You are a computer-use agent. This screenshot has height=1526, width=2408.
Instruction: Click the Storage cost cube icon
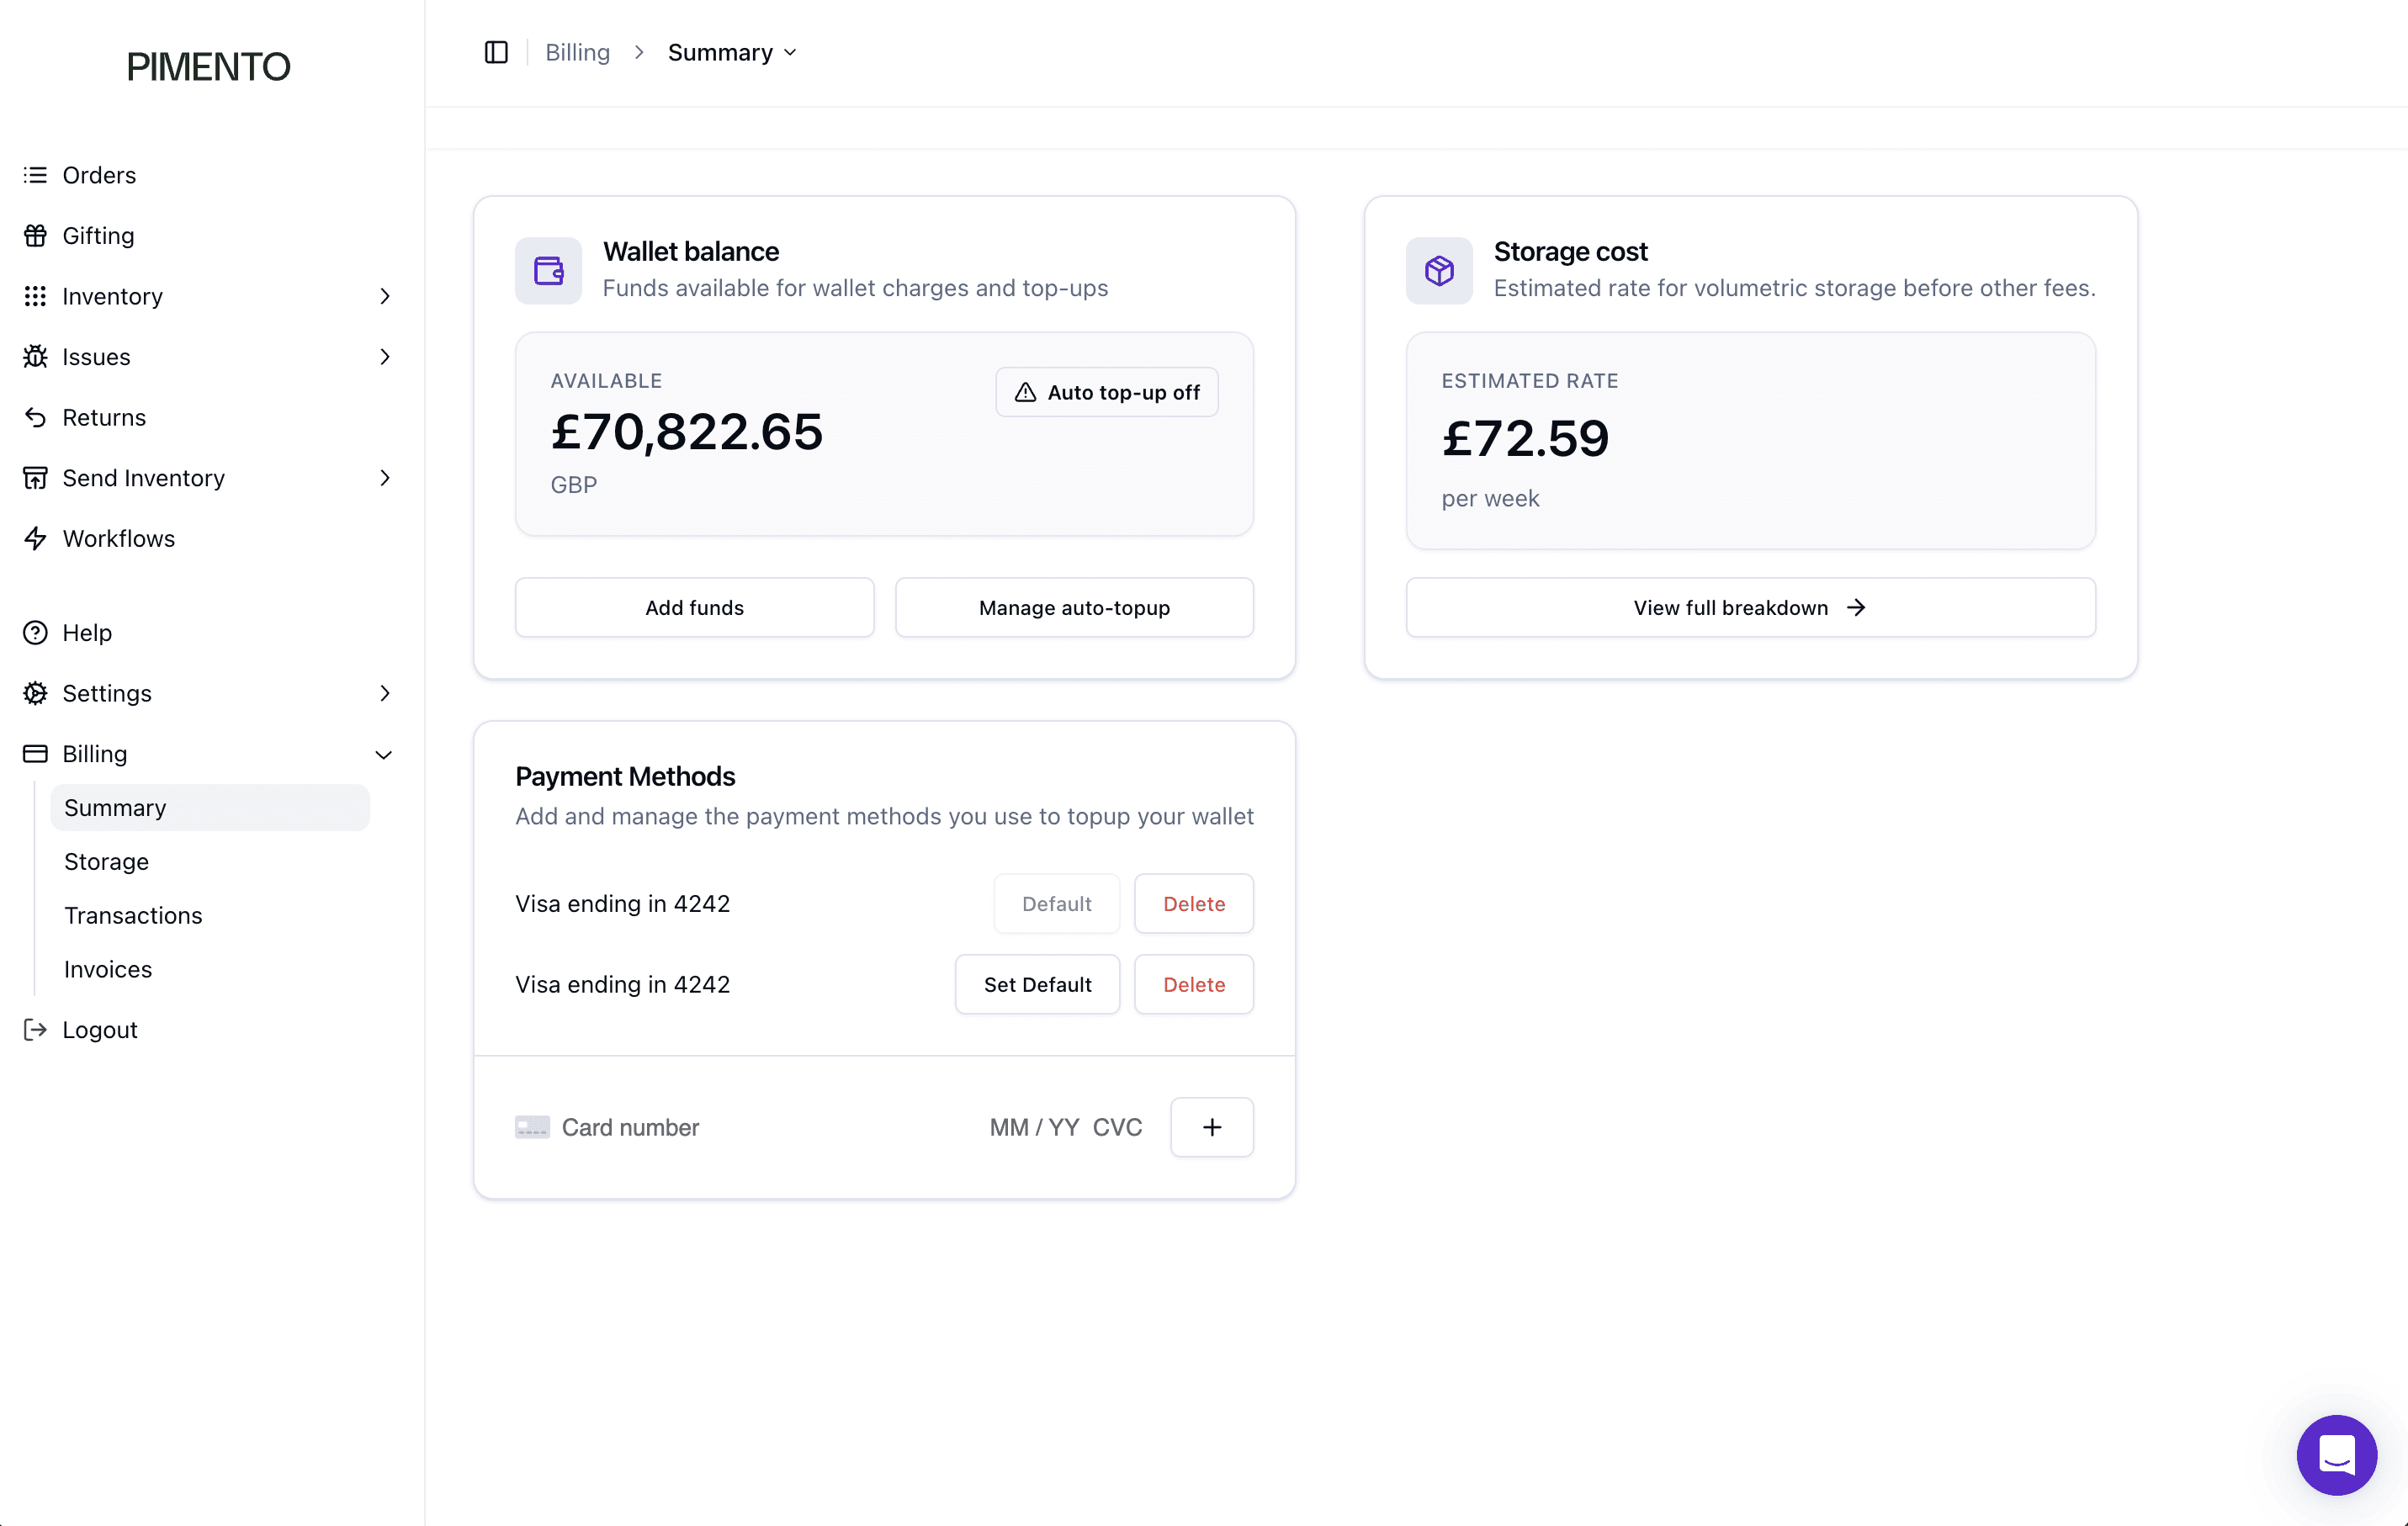pos(1438,270)
